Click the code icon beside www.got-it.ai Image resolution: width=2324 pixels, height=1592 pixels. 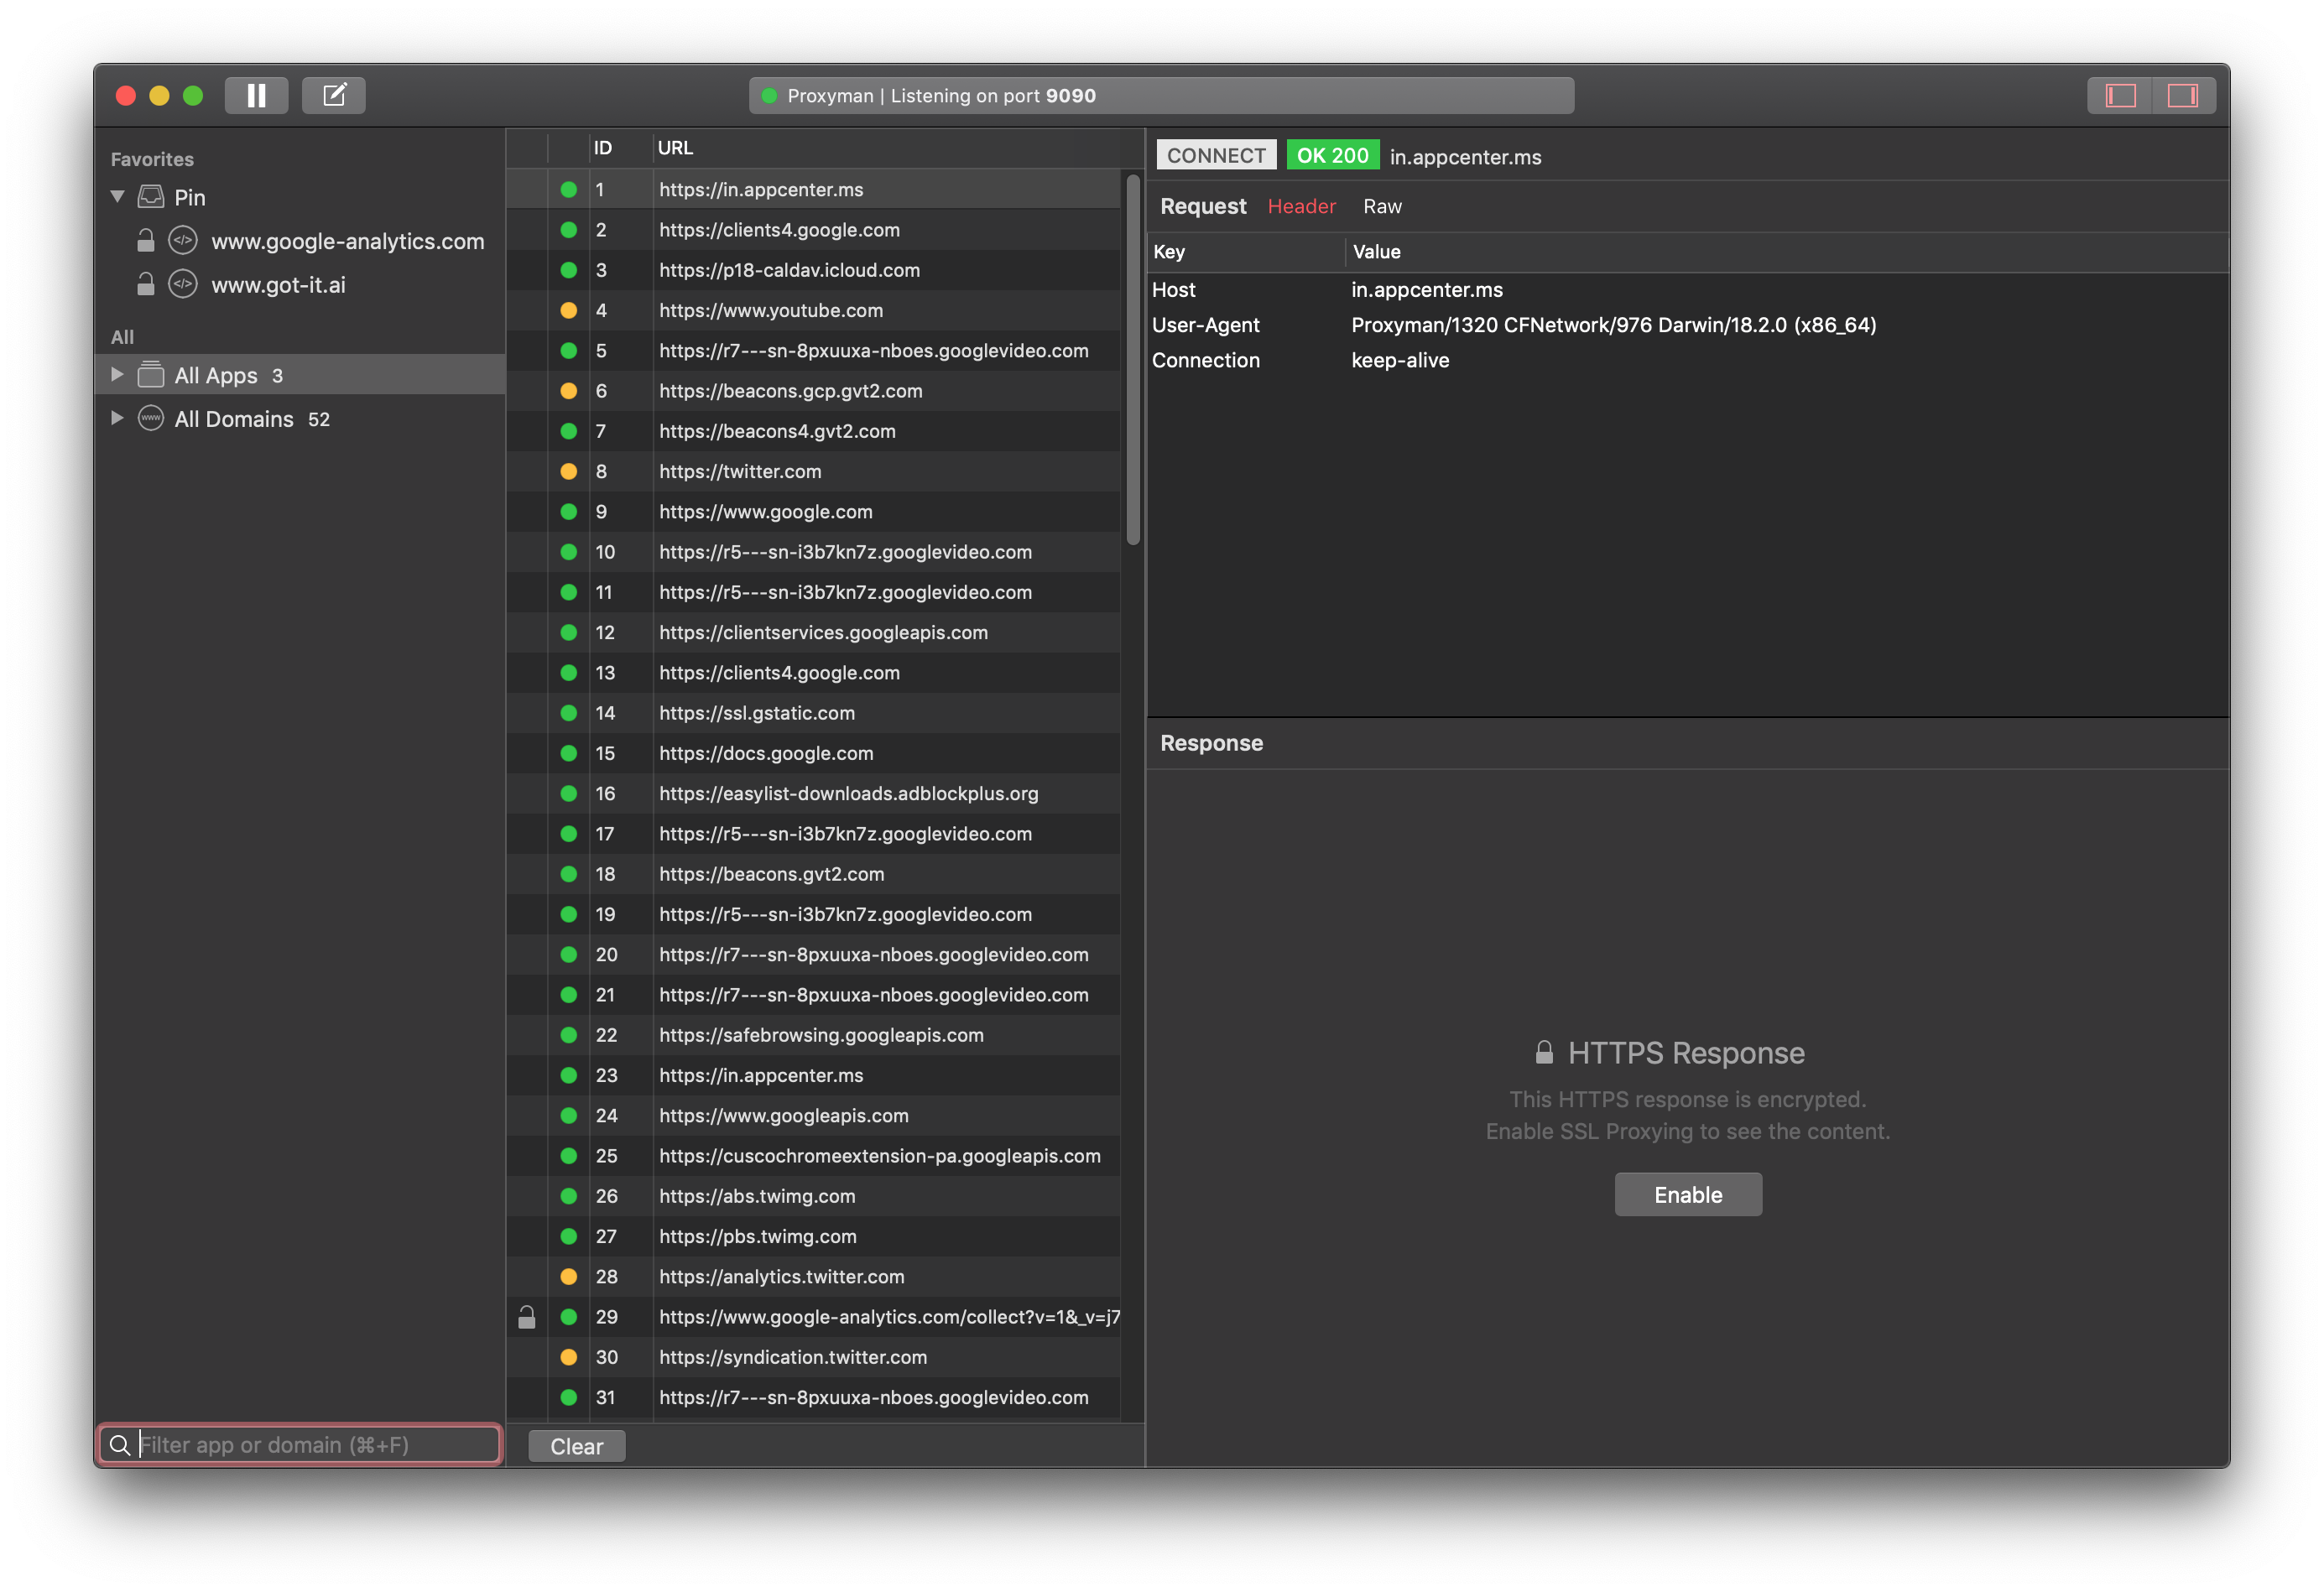point(182,284)
